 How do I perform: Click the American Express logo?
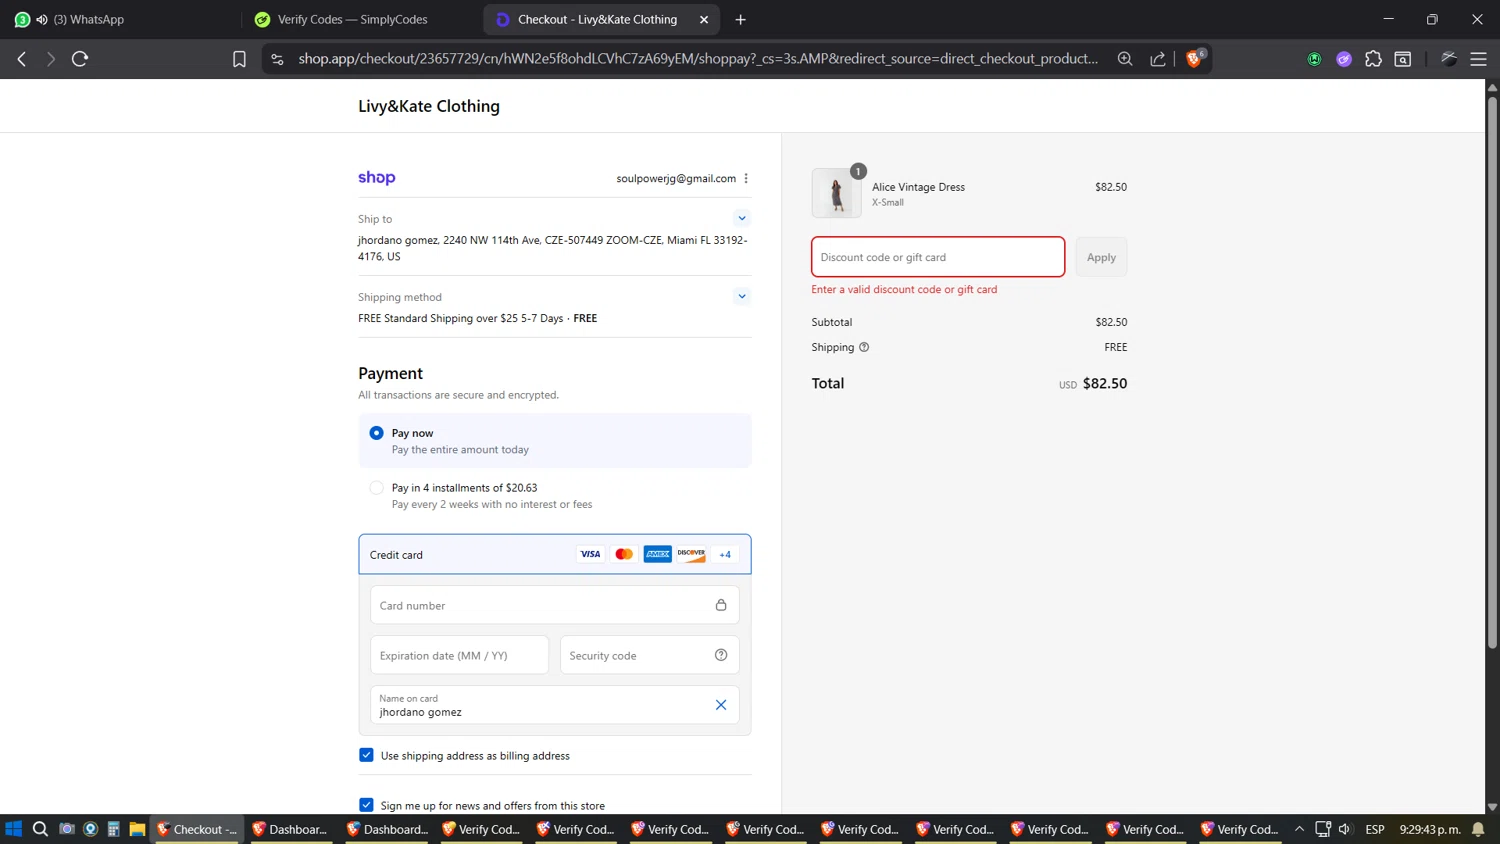point(658,554)
